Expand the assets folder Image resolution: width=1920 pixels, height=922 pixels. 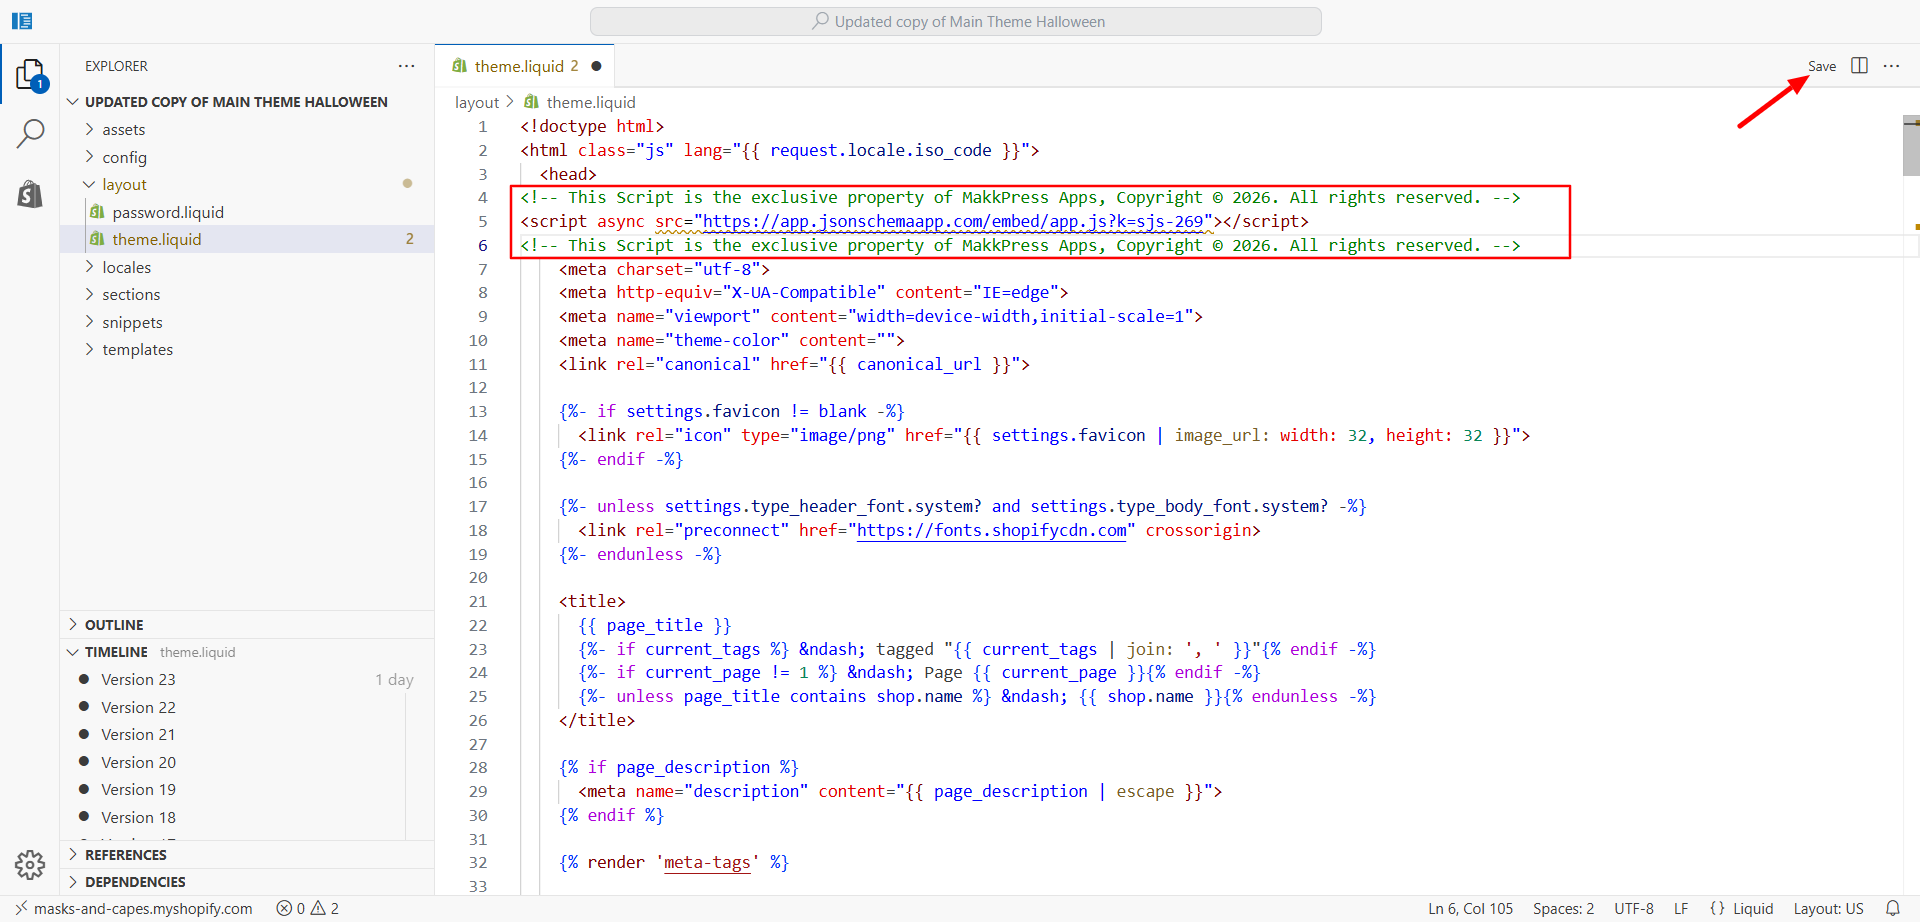click(x=123, y=129)
